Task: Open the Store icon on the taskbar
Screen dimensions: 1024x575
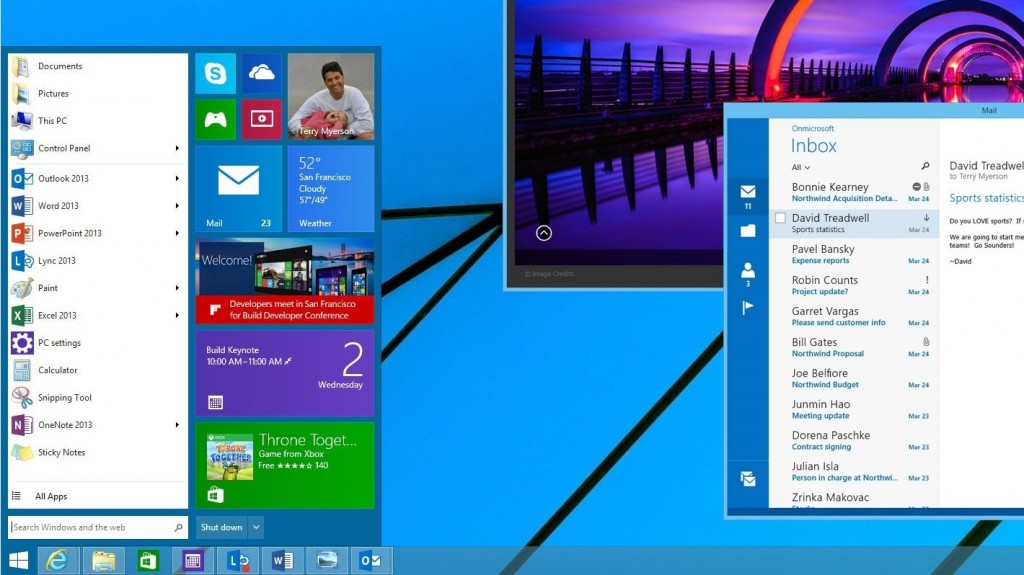Action: [x=148, y=561]
